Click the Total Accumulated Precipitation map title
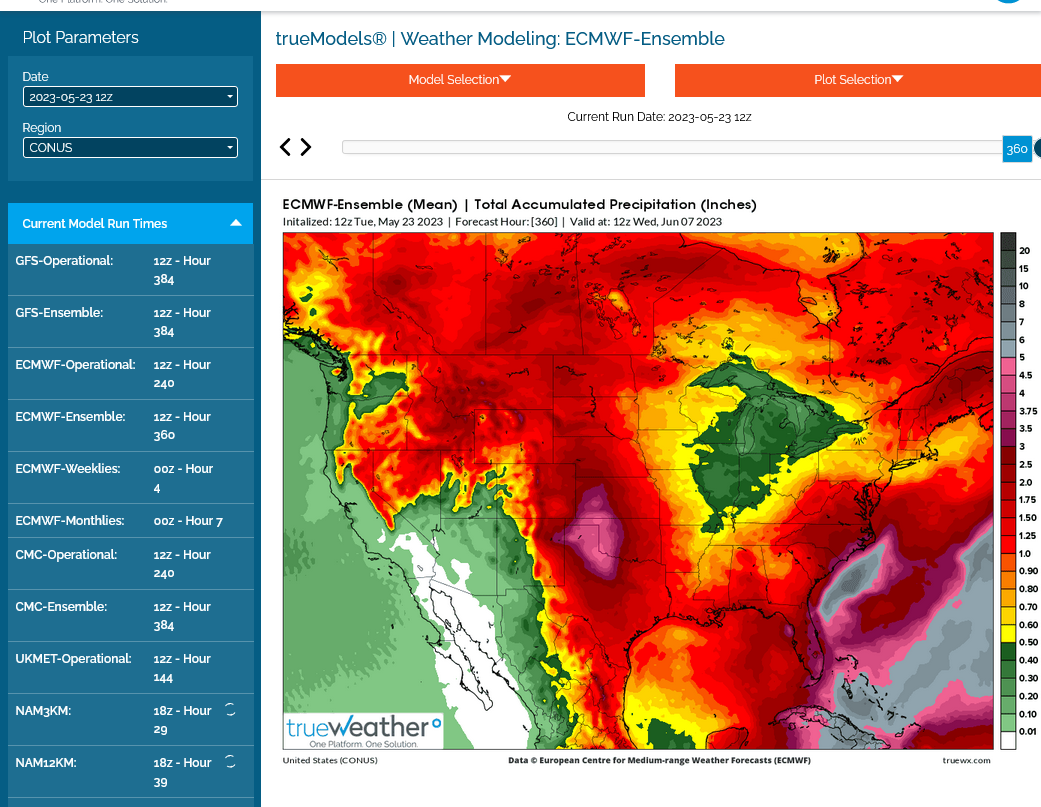This screenshot has width=1041, height=807. pyautogui.click(x=519, y=204)
